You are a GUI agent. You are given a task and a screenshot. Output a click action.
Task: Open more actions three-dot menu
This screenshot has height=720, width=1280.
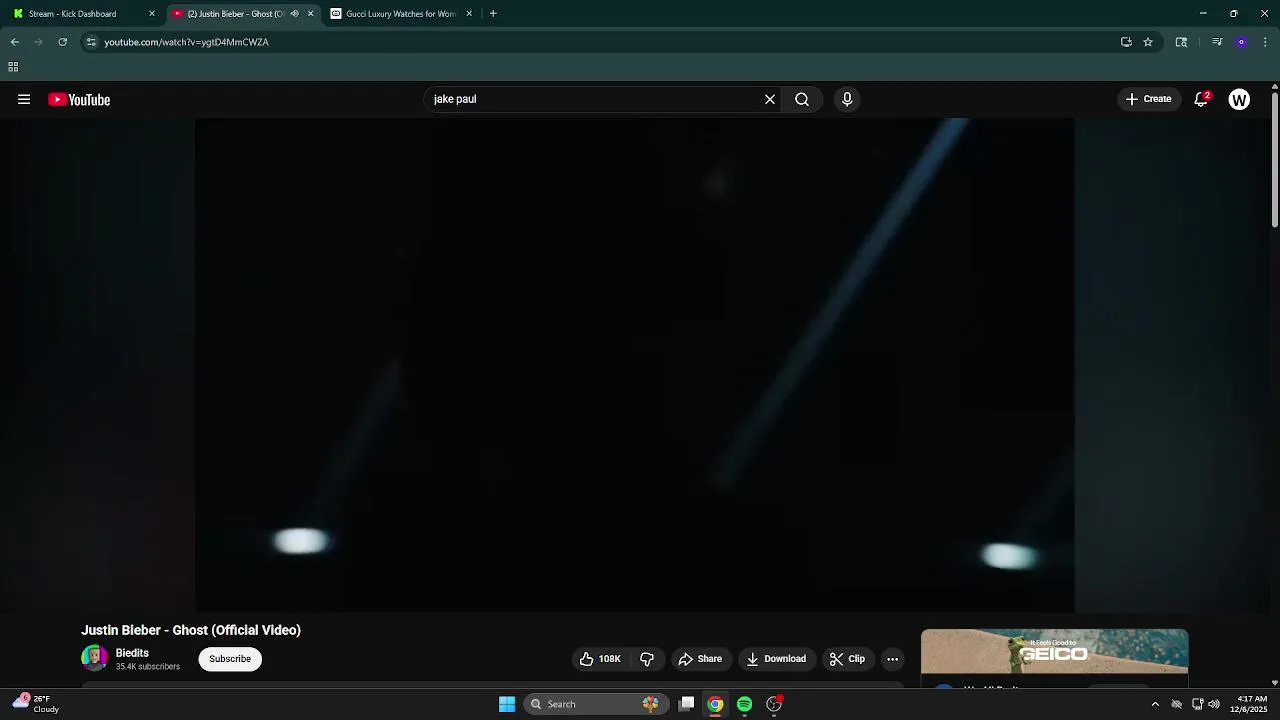892,659
